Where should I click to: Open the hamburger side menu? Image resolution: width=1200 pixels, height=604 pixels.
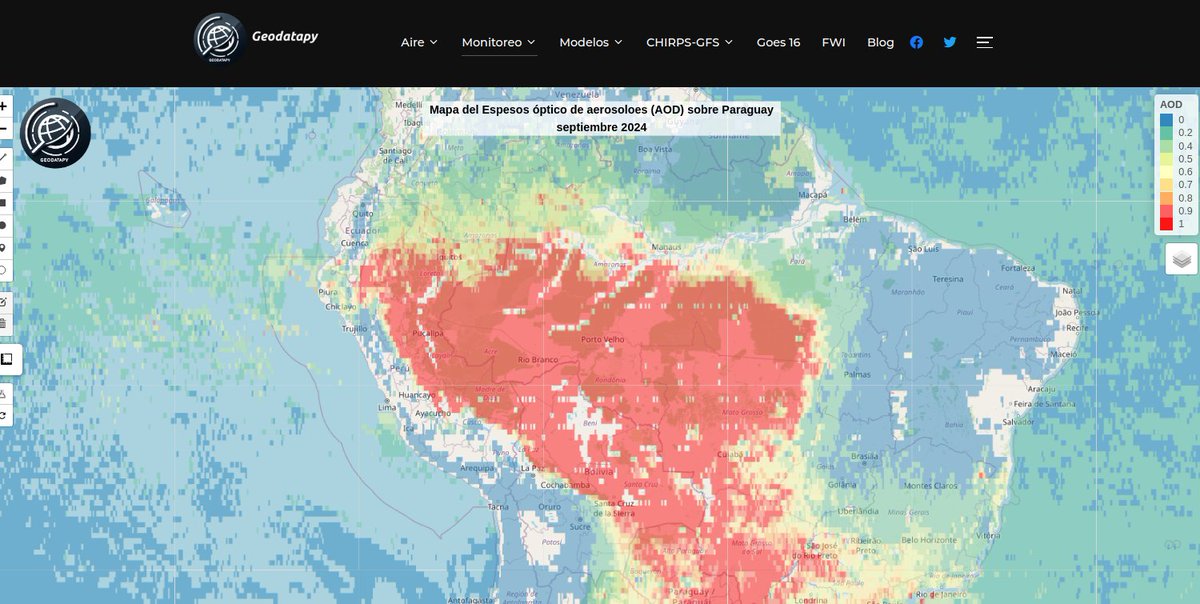(x=985, y=42)
